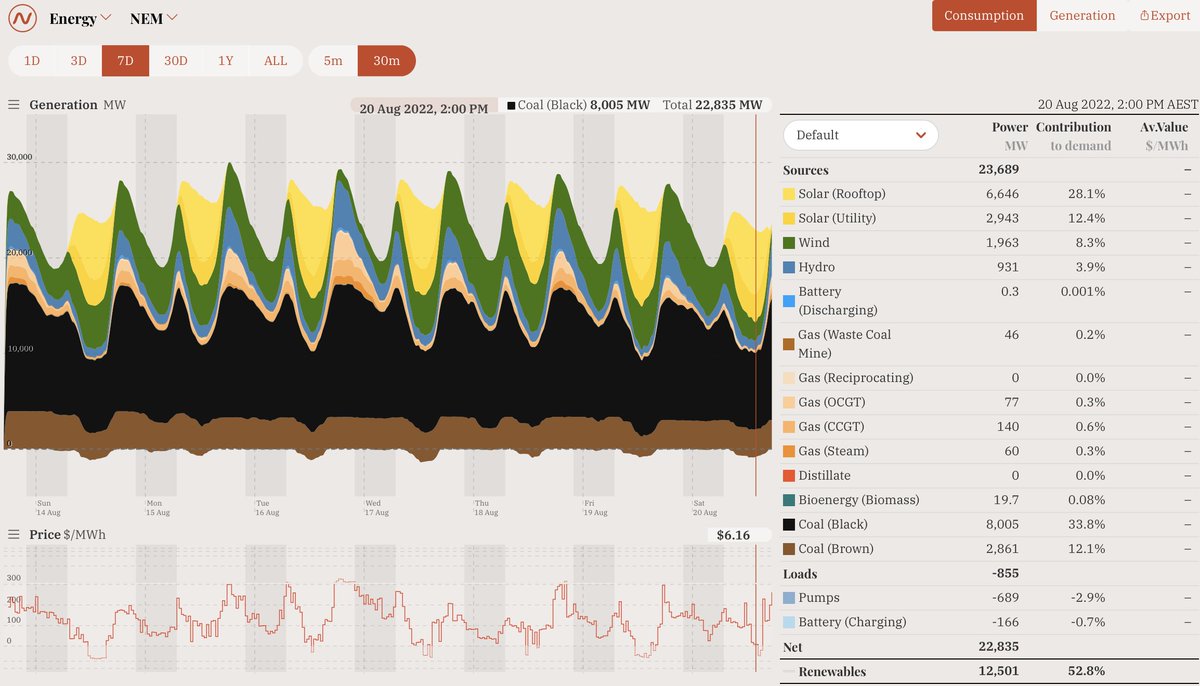1200x686 pixels.
Task: Toggle Gas (Steam) color swatch
Action: click(789, 451)
